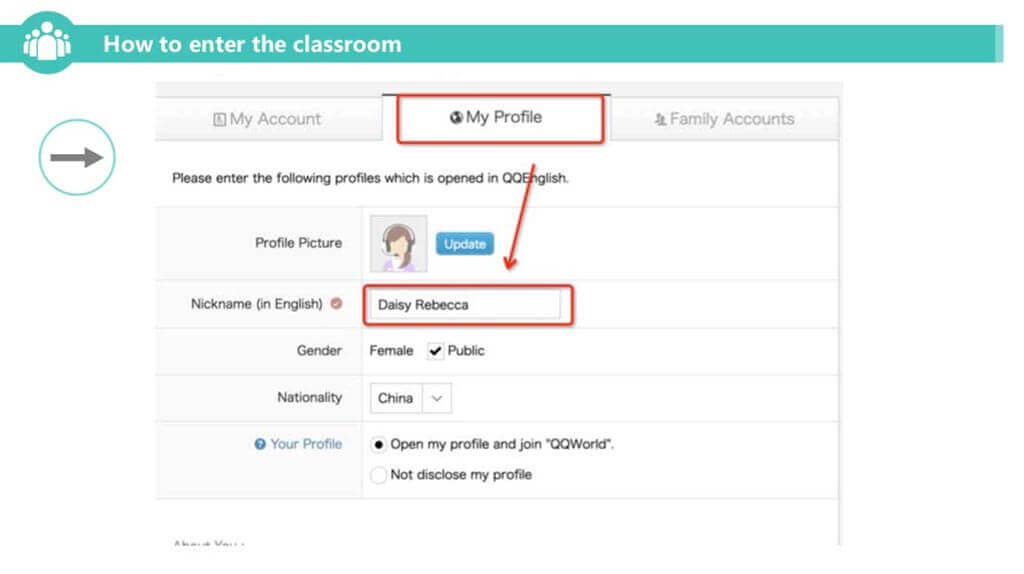Screen dimensions: 1024x574
Task: Click the group people icon in header
Action: [x=47, y=43]
